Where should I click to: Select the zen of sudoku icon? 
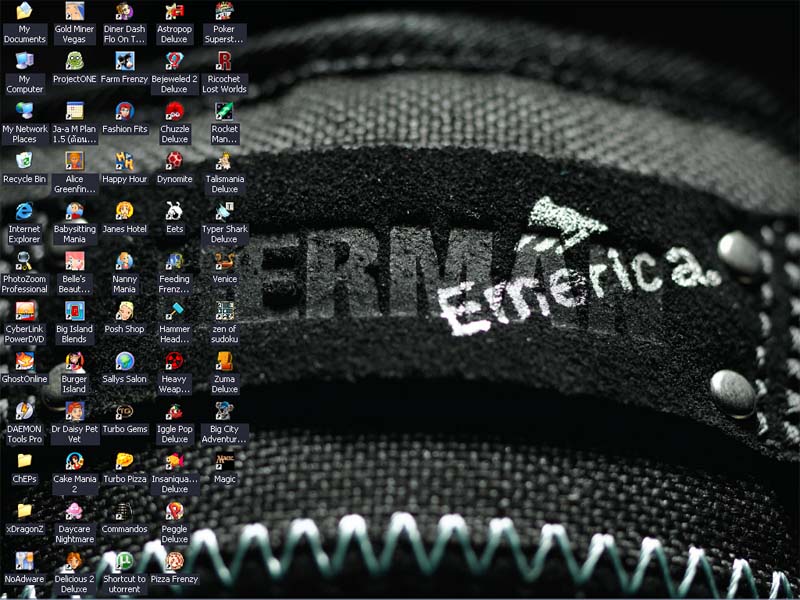coord(224,311)
